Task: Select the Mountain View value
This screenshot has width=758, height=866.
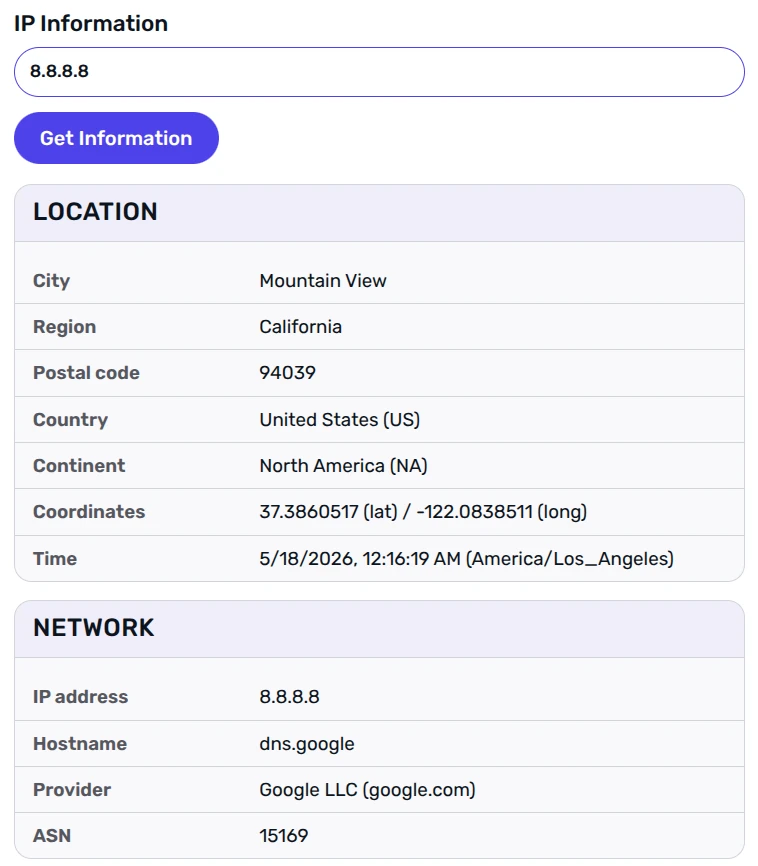Action: (x=323, y=281)
